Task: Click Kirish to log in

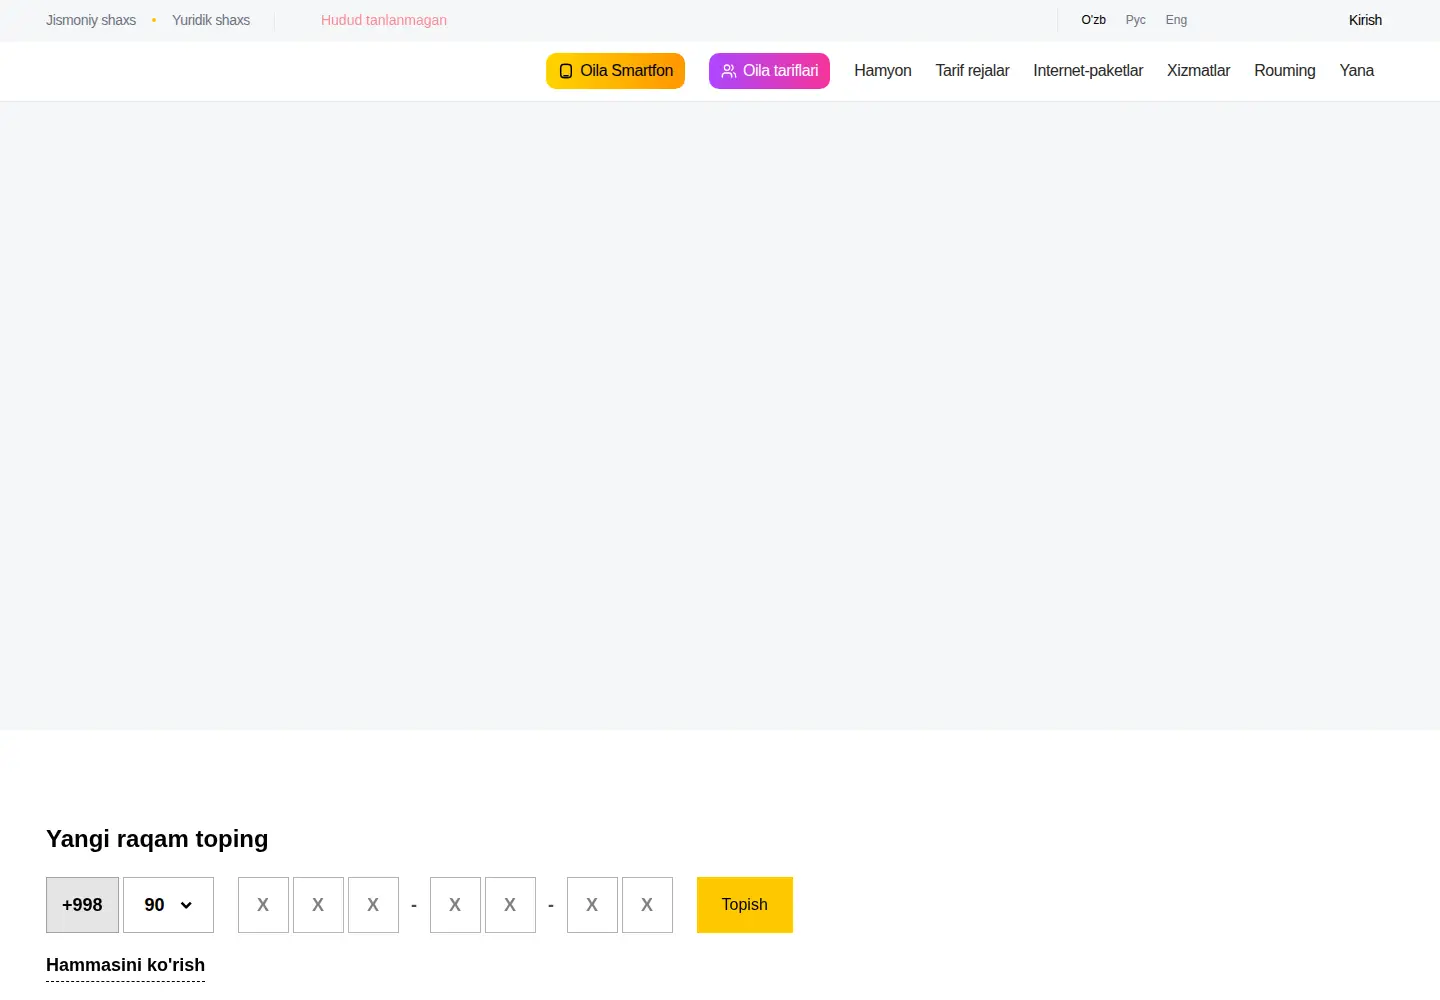Action: (1365, 20)
